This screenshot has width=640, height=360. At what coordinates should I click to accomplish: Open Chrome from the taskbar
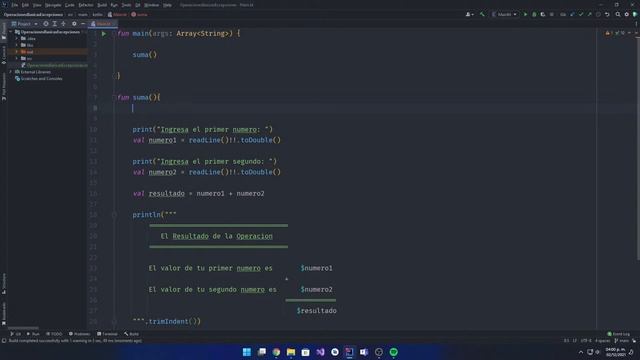click(x=276, y=352)
